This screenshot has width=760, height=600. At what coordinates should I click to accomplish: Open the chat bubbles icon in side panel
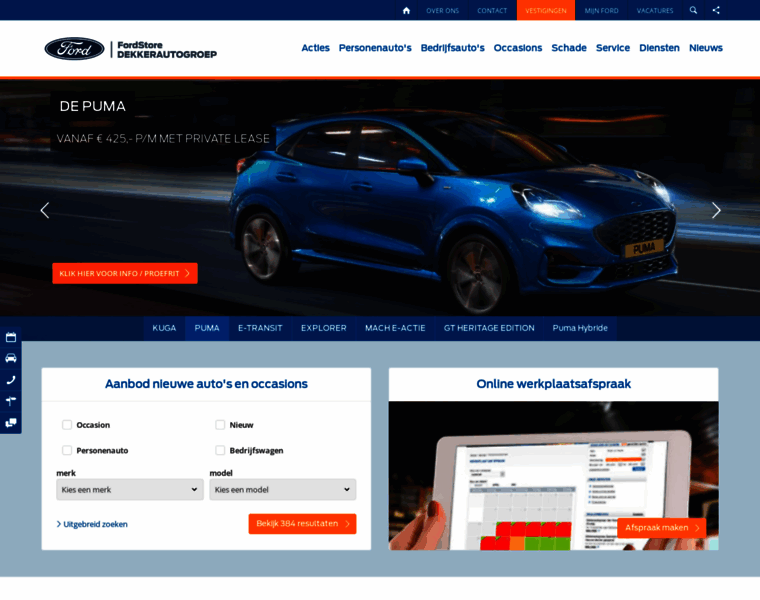11,423
